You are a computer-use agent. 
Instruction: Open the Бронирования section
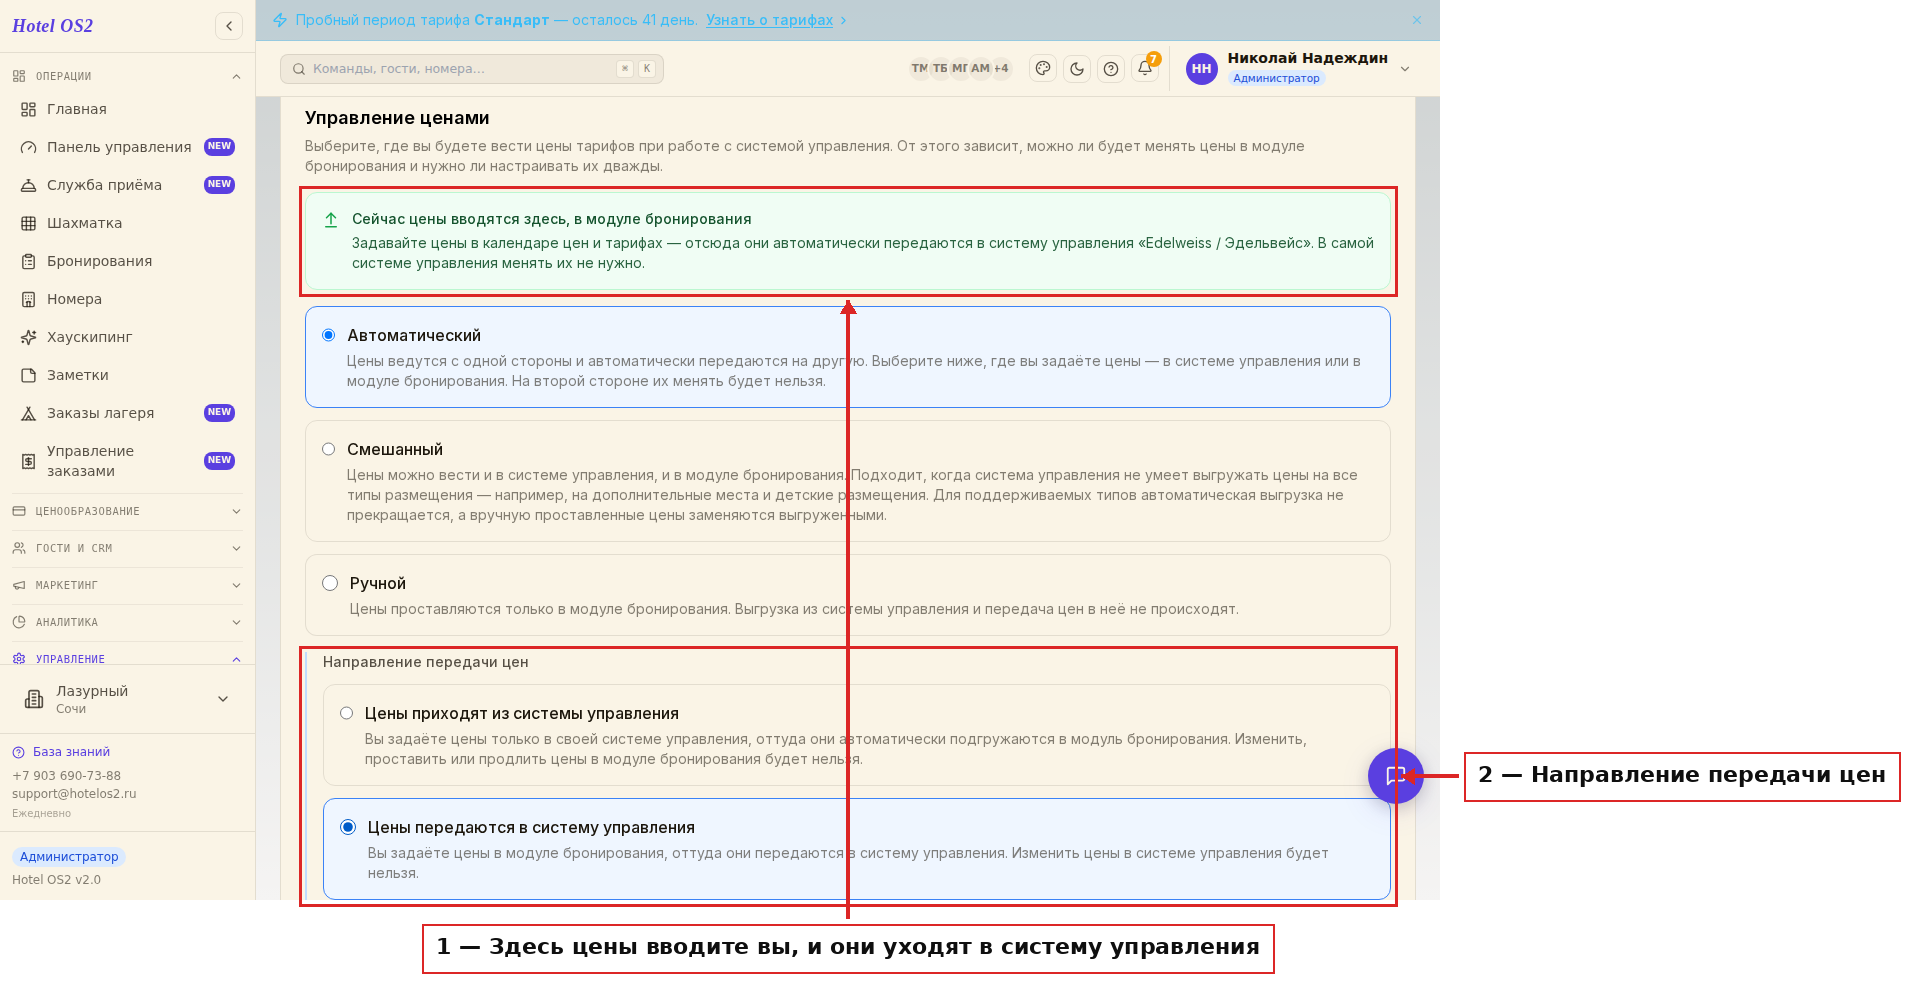coord(127,261)
